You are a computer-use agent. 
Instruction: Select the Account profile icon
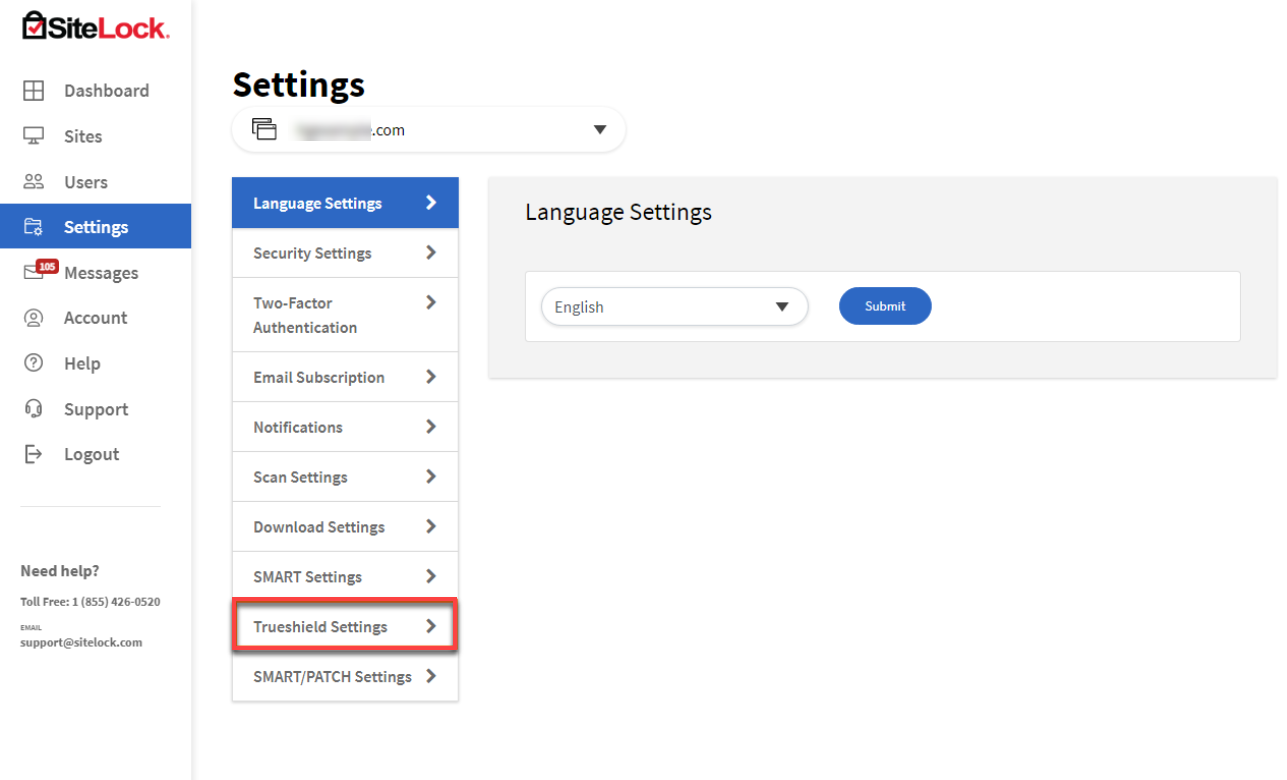point(33,317)
